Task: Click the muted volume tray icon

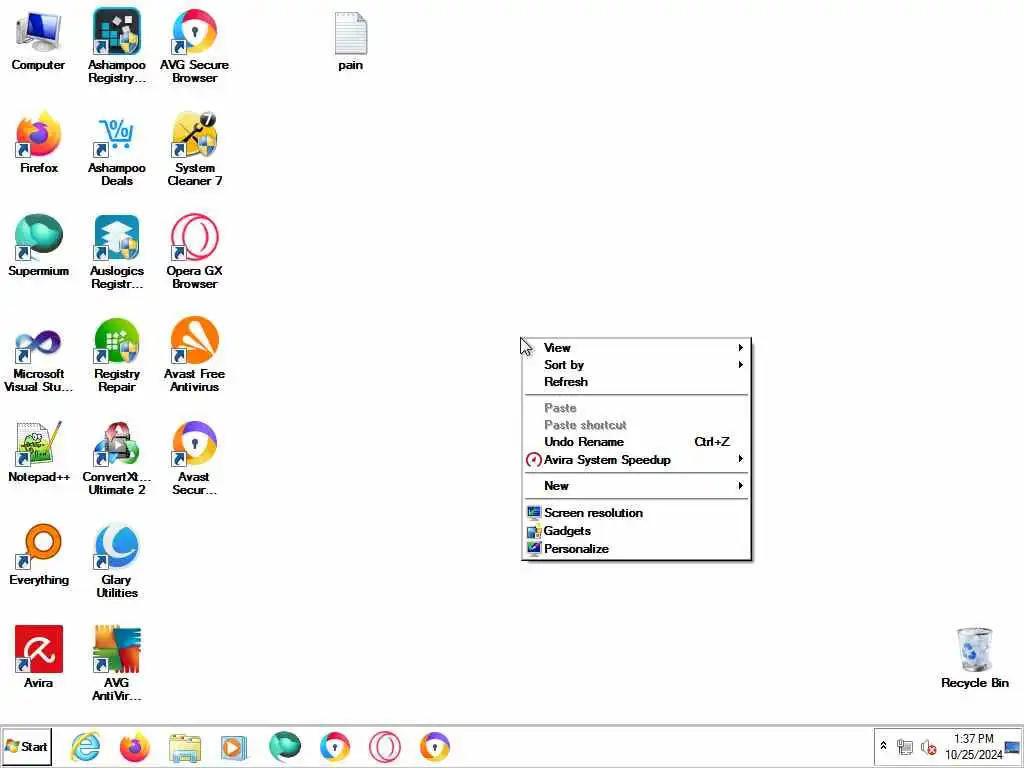Action: 928,746
